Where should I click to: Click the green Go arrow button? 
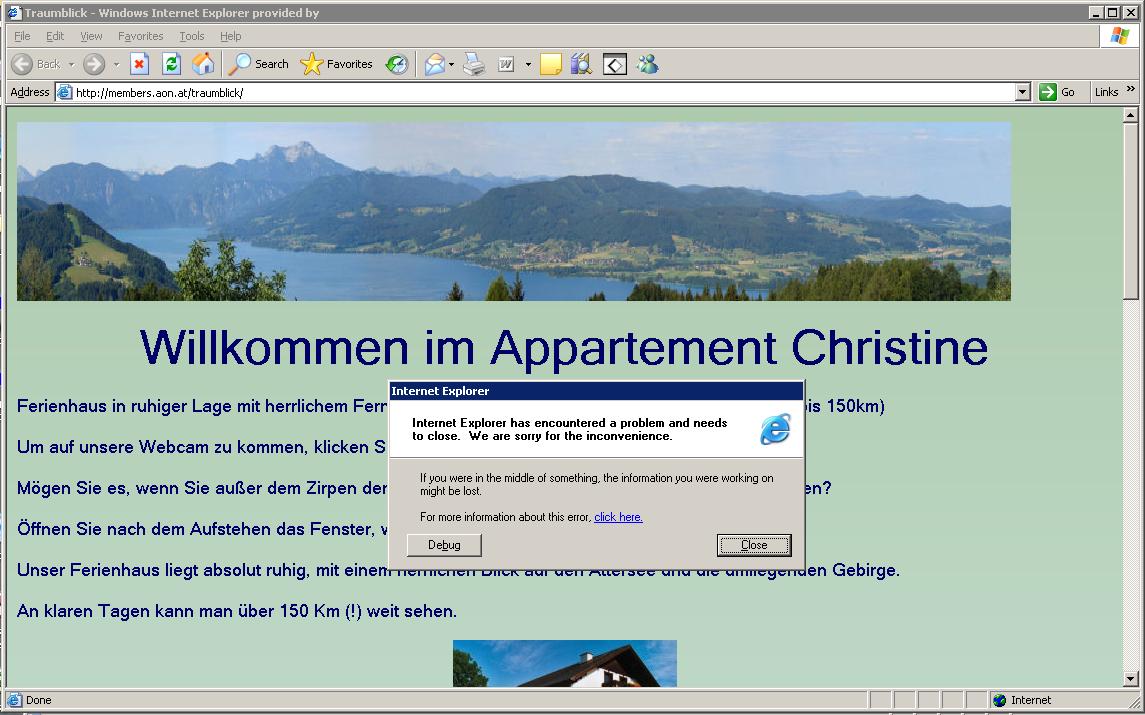point(1048,92)
